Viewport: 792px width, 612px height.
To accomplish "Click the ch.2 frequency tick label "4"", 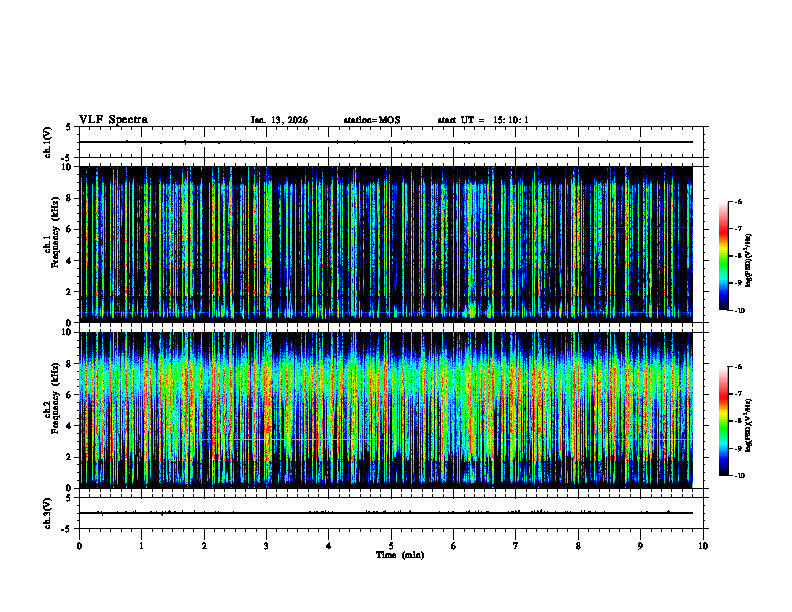I will point(69,426).
